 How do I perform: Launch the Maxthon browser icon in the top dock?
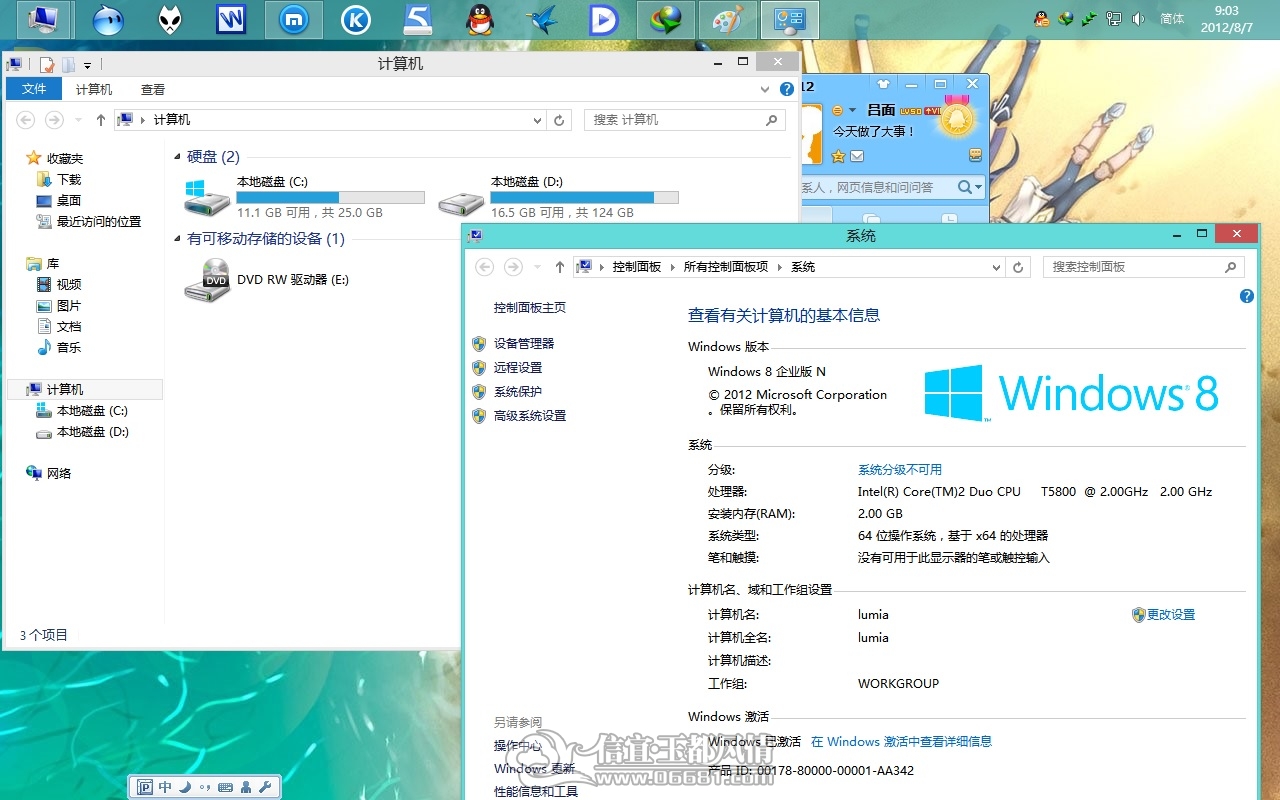[294, 19]
